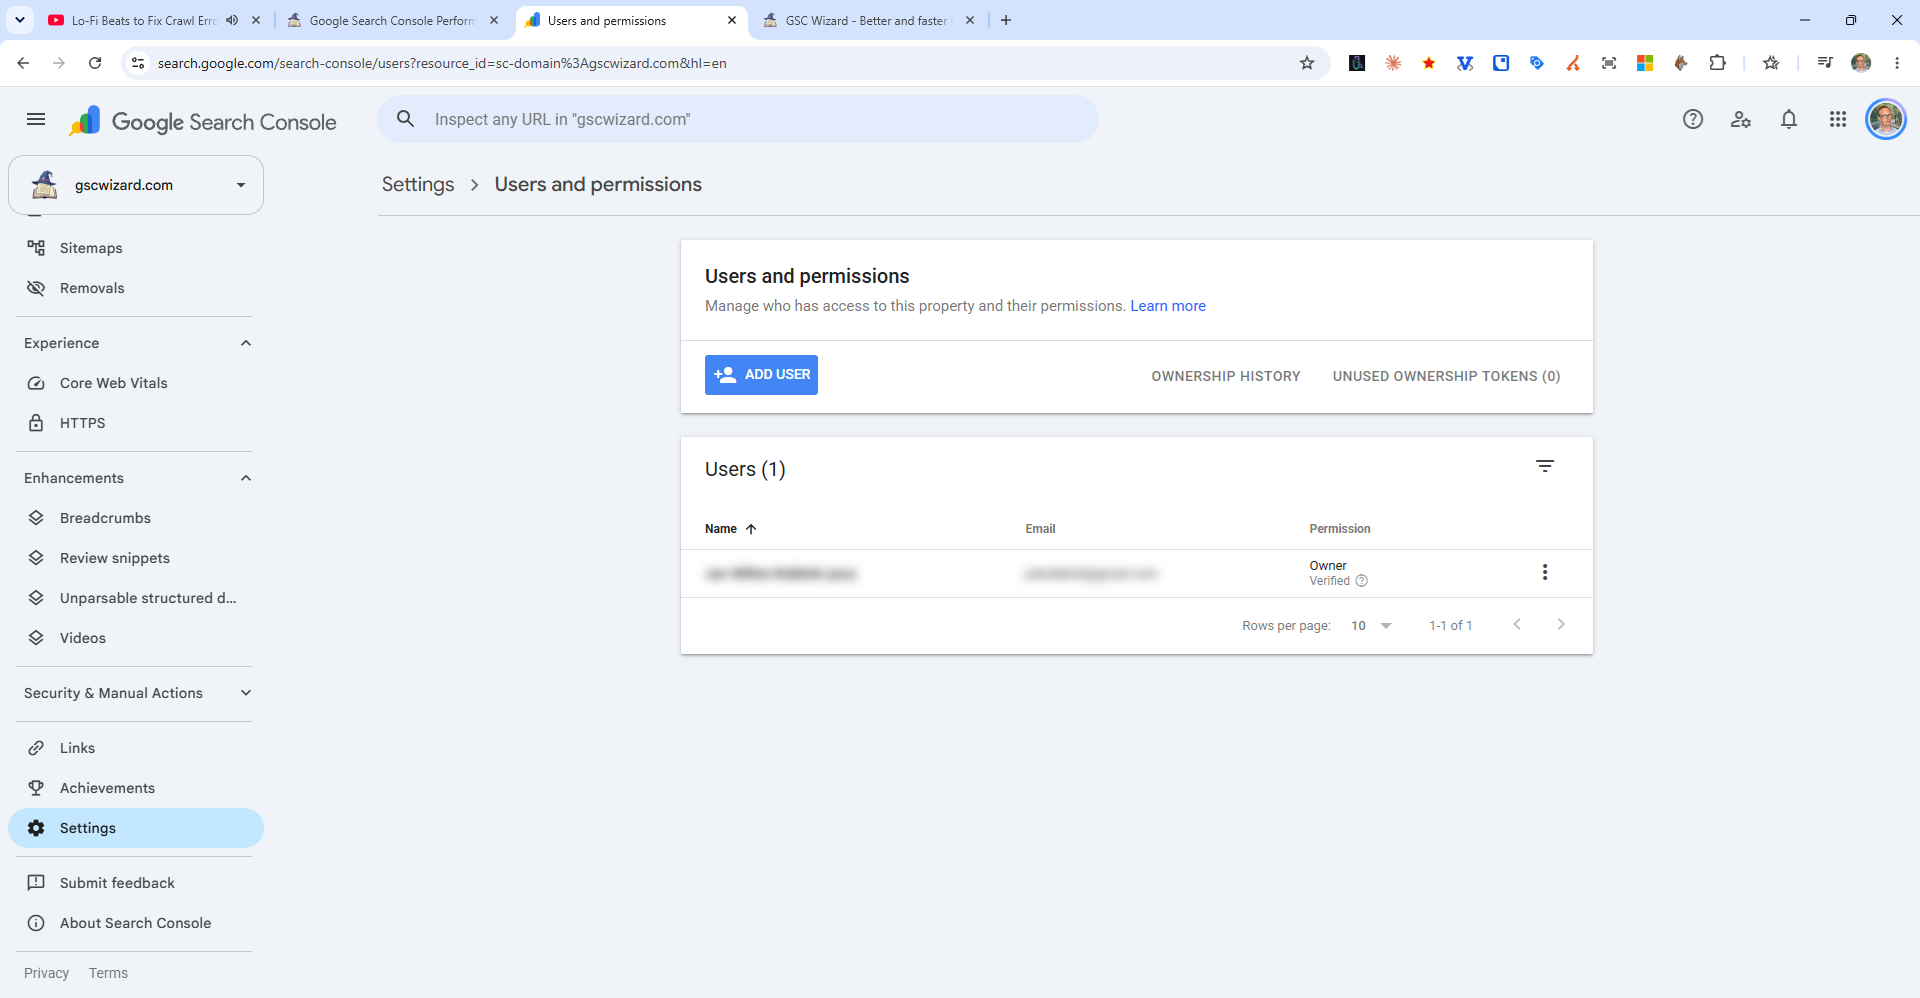Open UNUSED OWNERSHIP TOKENS
The height and width of the screenshot is (998, 1920).
tap(1446, 376)
